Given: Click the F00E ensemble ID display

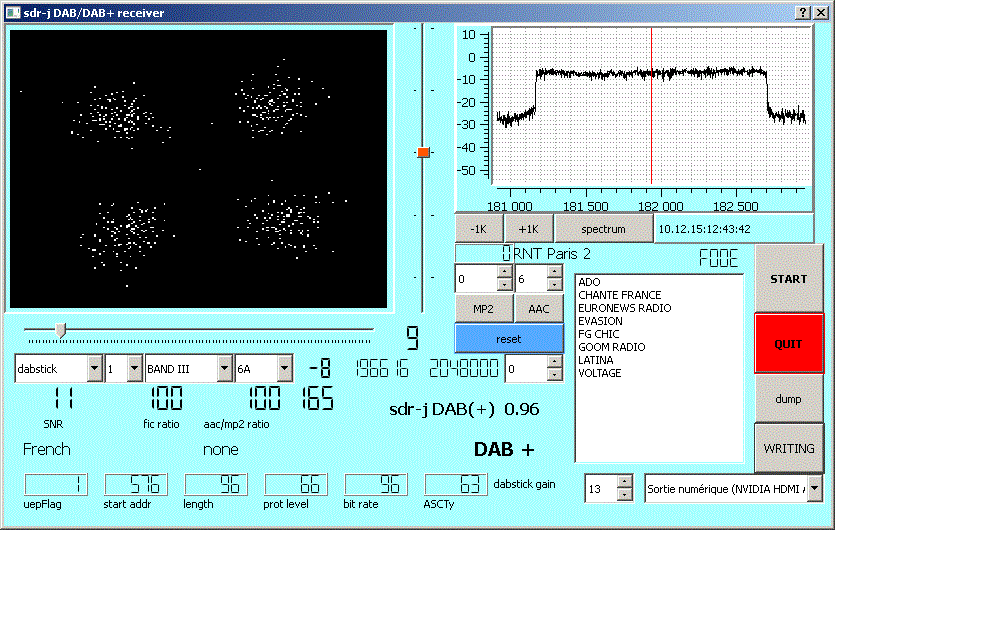Looking at the screenshot, I should click(x=718, y=258).
